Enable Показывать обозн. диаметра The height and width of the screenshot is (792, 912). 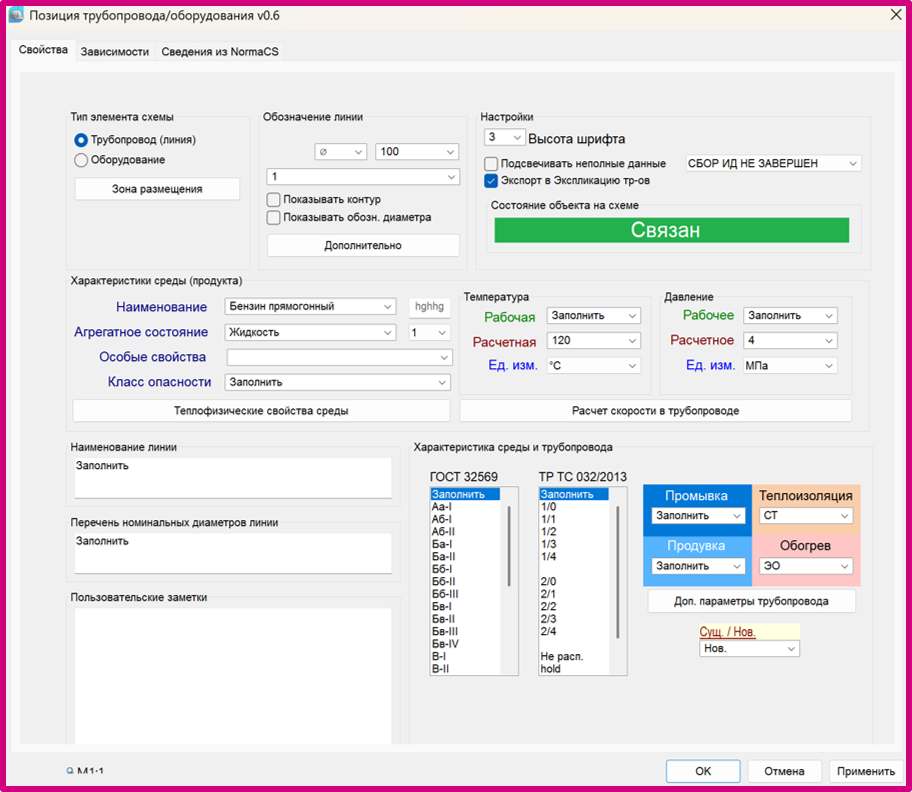(x=274, y=217)
